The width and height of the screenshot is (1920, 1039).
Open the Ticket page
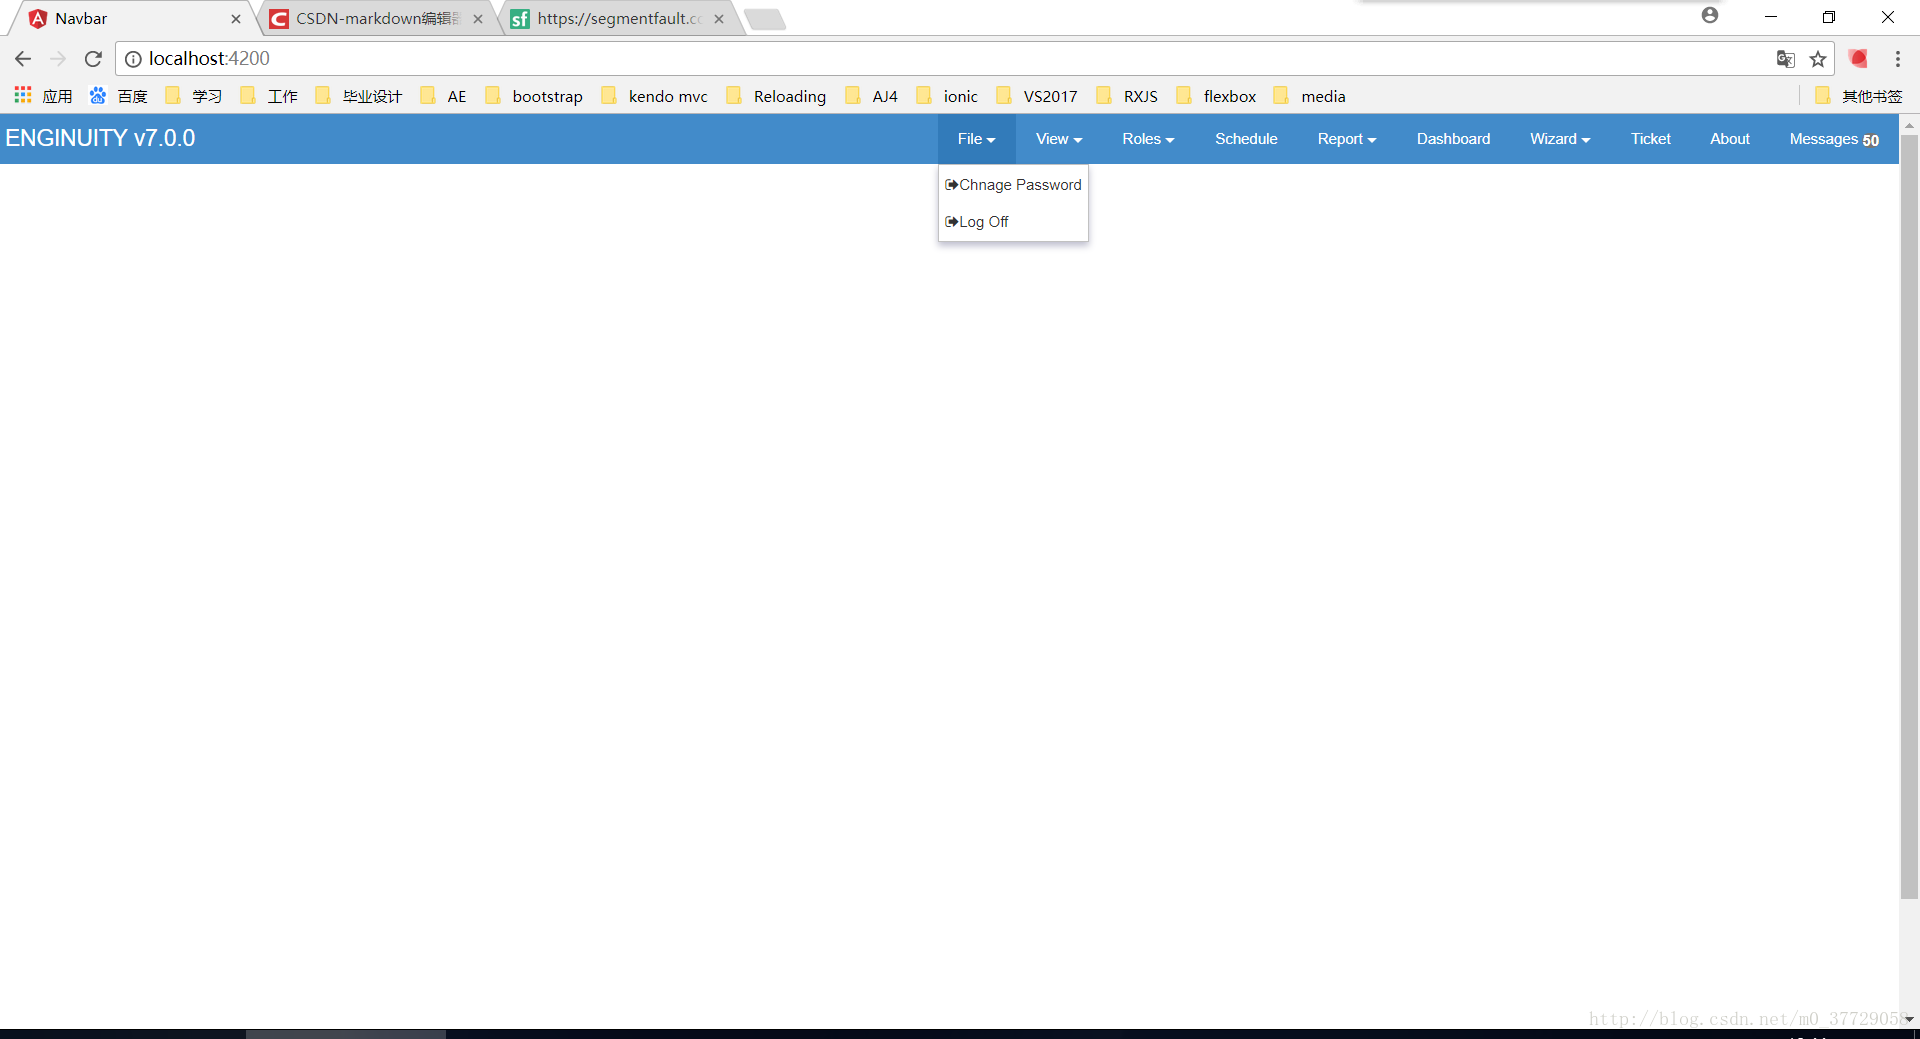tap(1650, 139)
